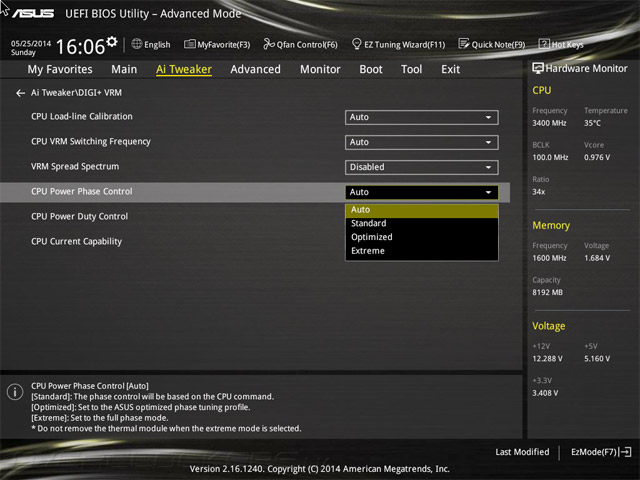Open VRM Spread Spectrum Disabled dropdown
The height and width of the screenshot is (480, 640).
(421, 167)
